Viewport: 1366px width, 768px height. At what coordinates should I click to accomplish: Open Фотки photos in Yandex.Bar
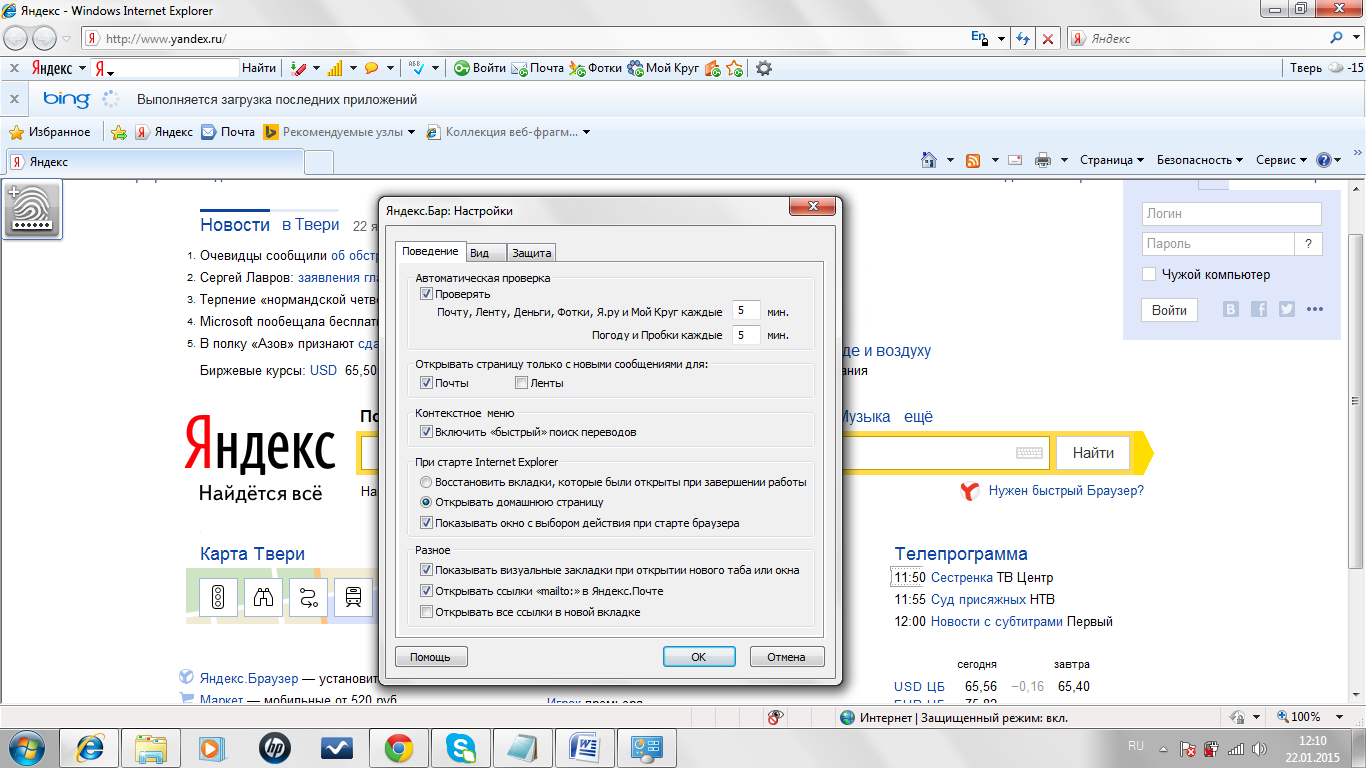tap(596, 68)
